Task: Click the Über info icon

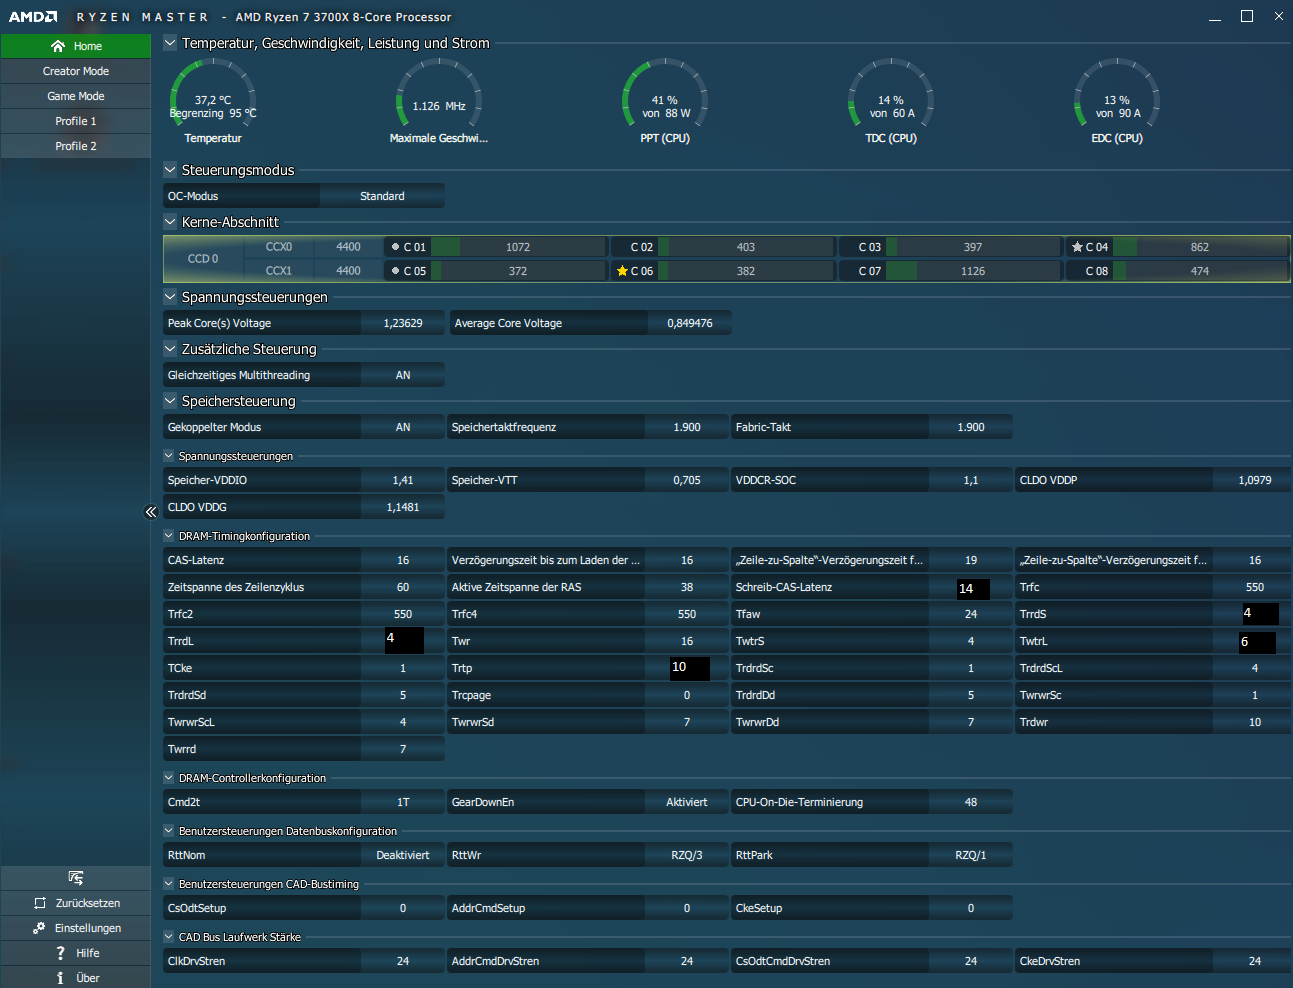Action: click(60, 978)
